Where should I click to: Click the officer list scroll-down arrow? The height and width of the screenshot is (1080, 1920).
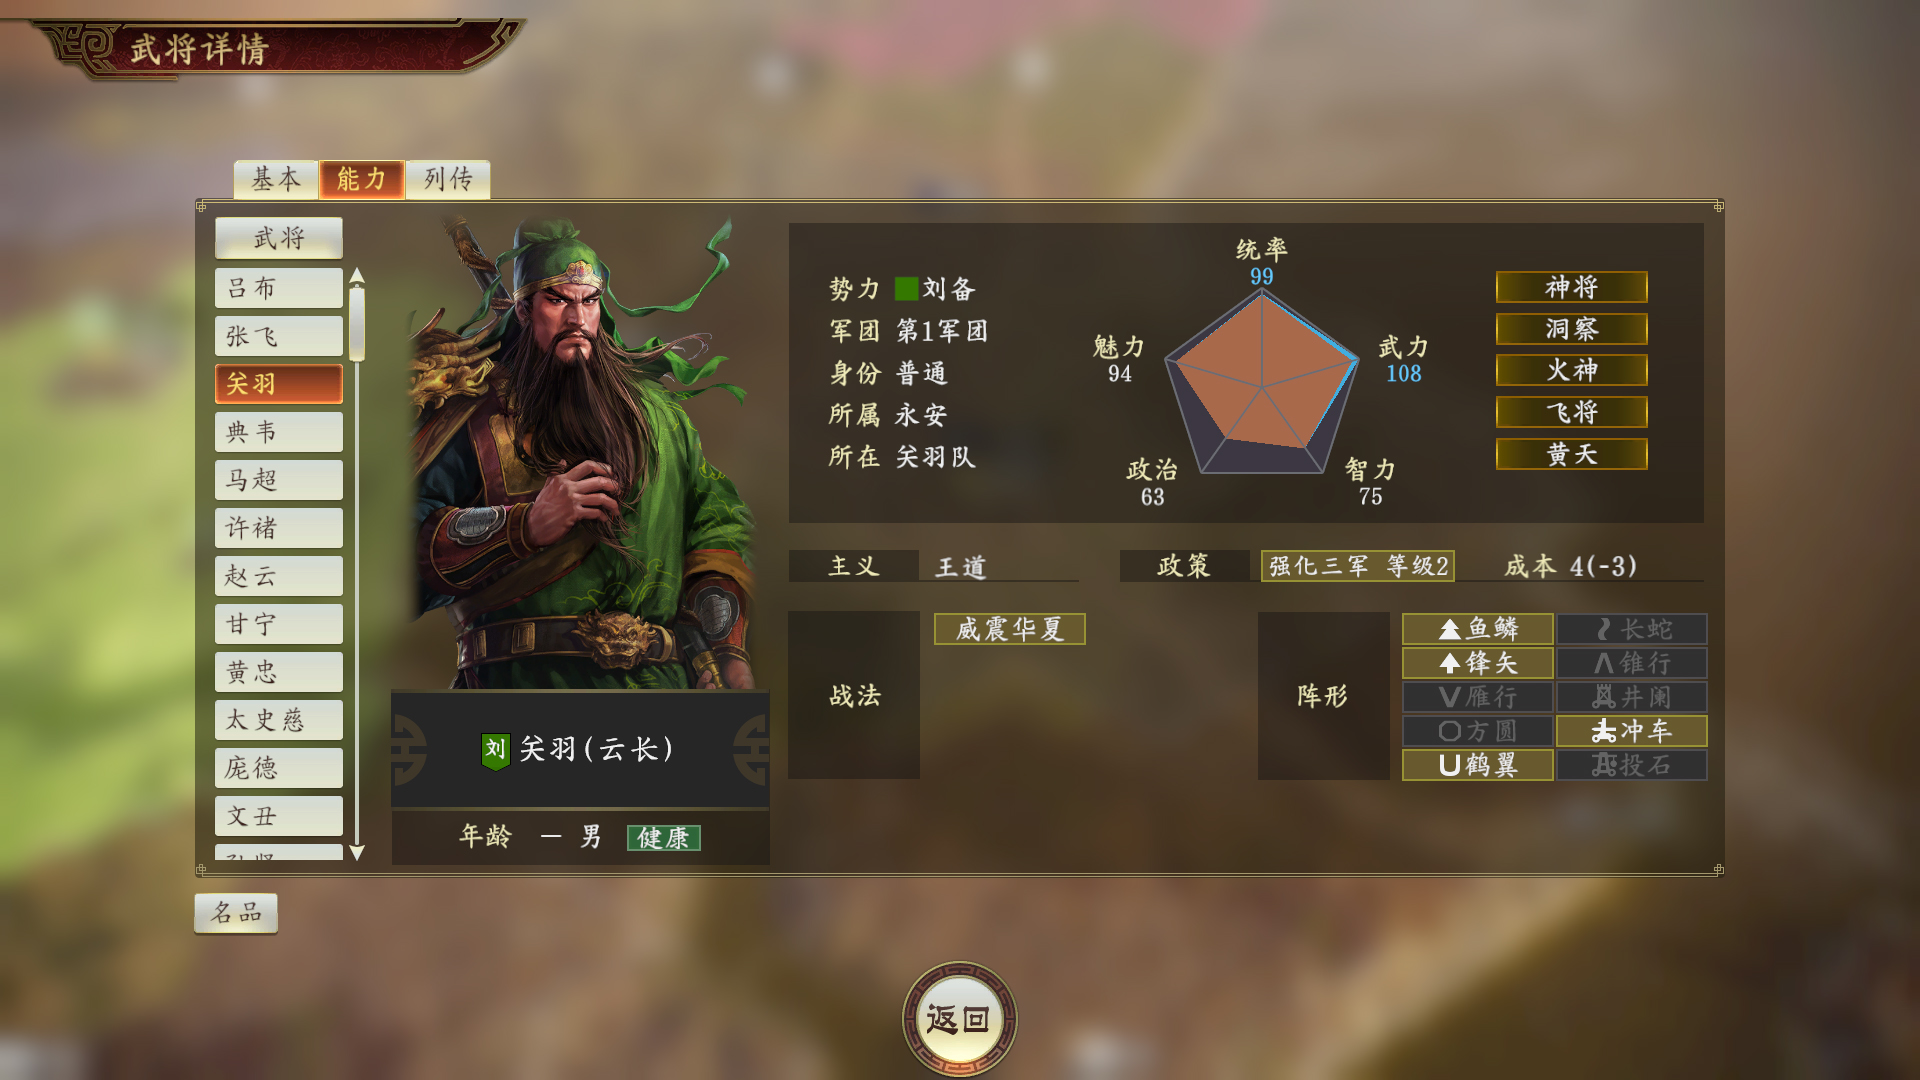(x=357, y=852)
